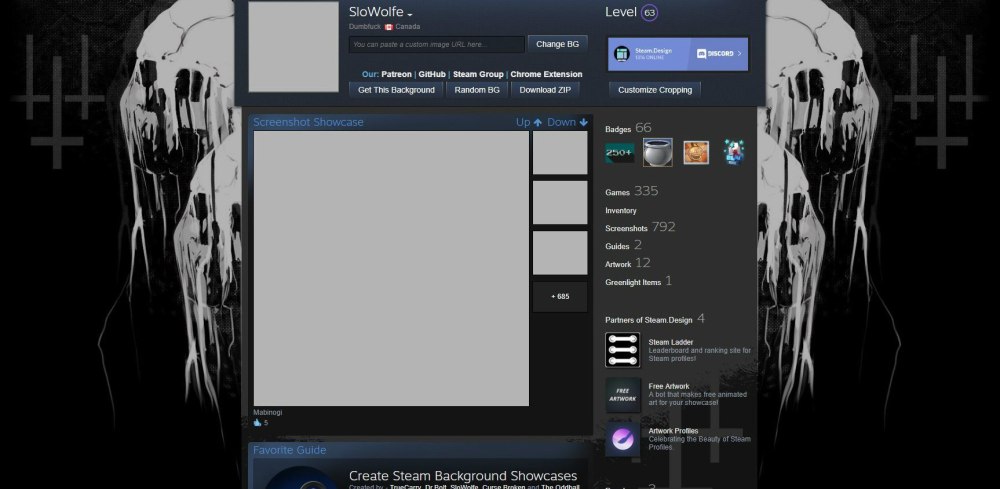Click the level 63 badge circle
Image resolution: width=1000 pixels, height=489 pixels.
(x=649, y=13)
